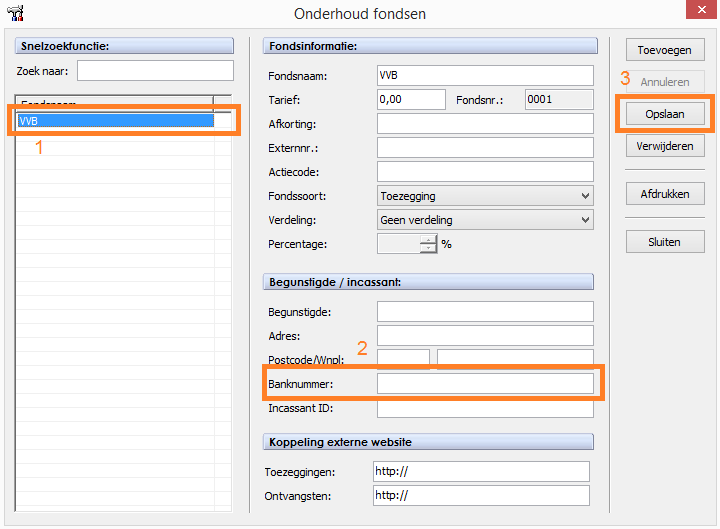Select VVB in the fund list
This screenshot has height=529, width=720.
(x=115, y=121)
